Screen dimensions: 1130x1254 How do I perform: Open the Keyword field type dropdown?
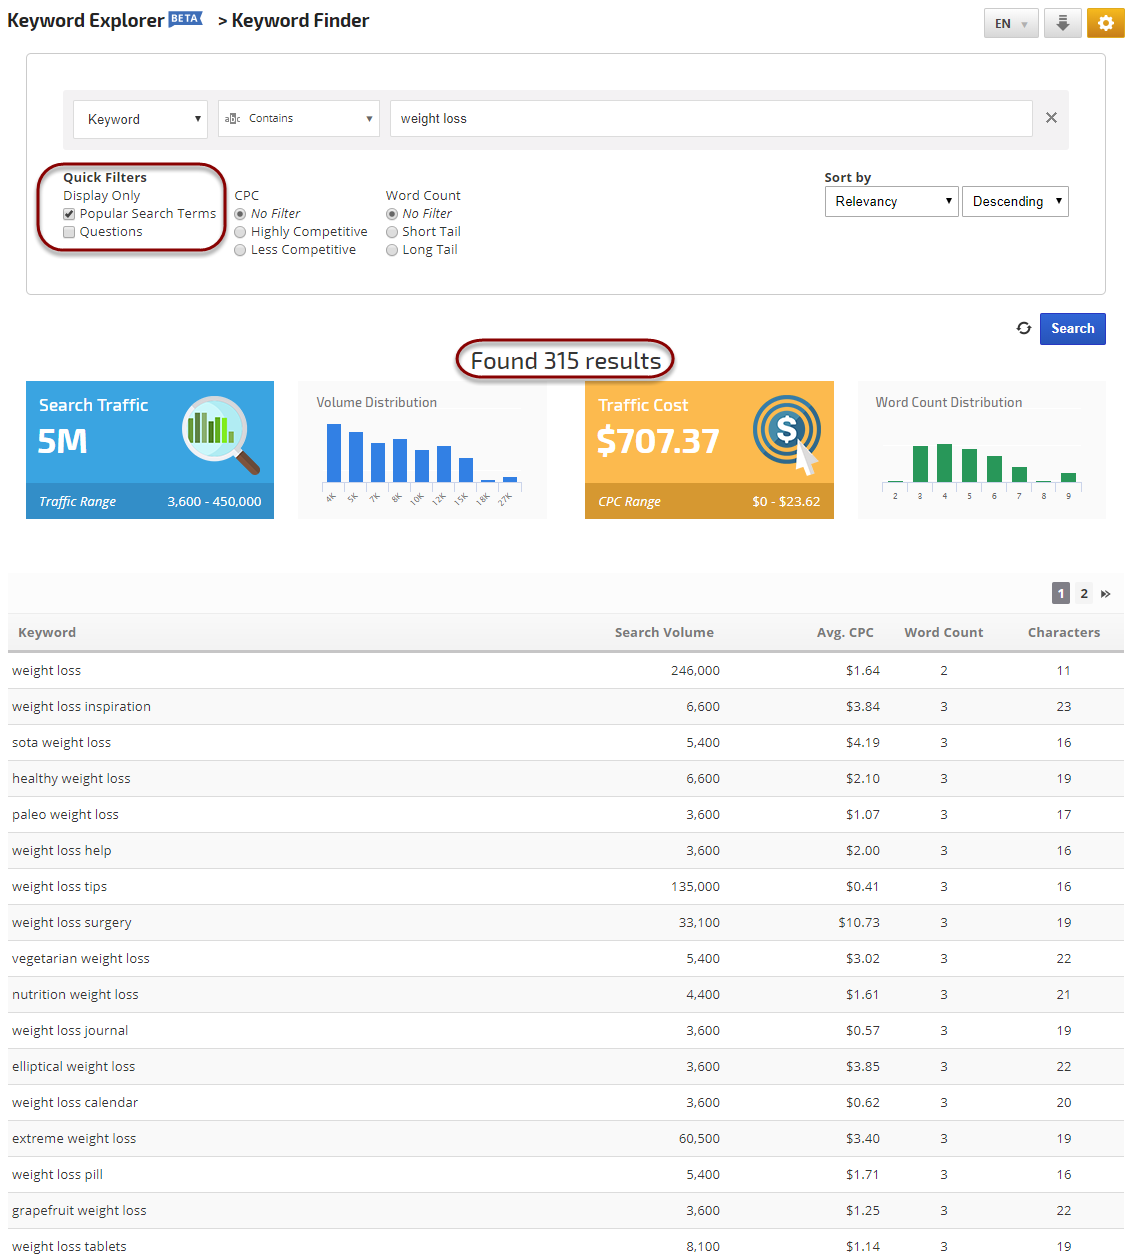click(140, 119)
